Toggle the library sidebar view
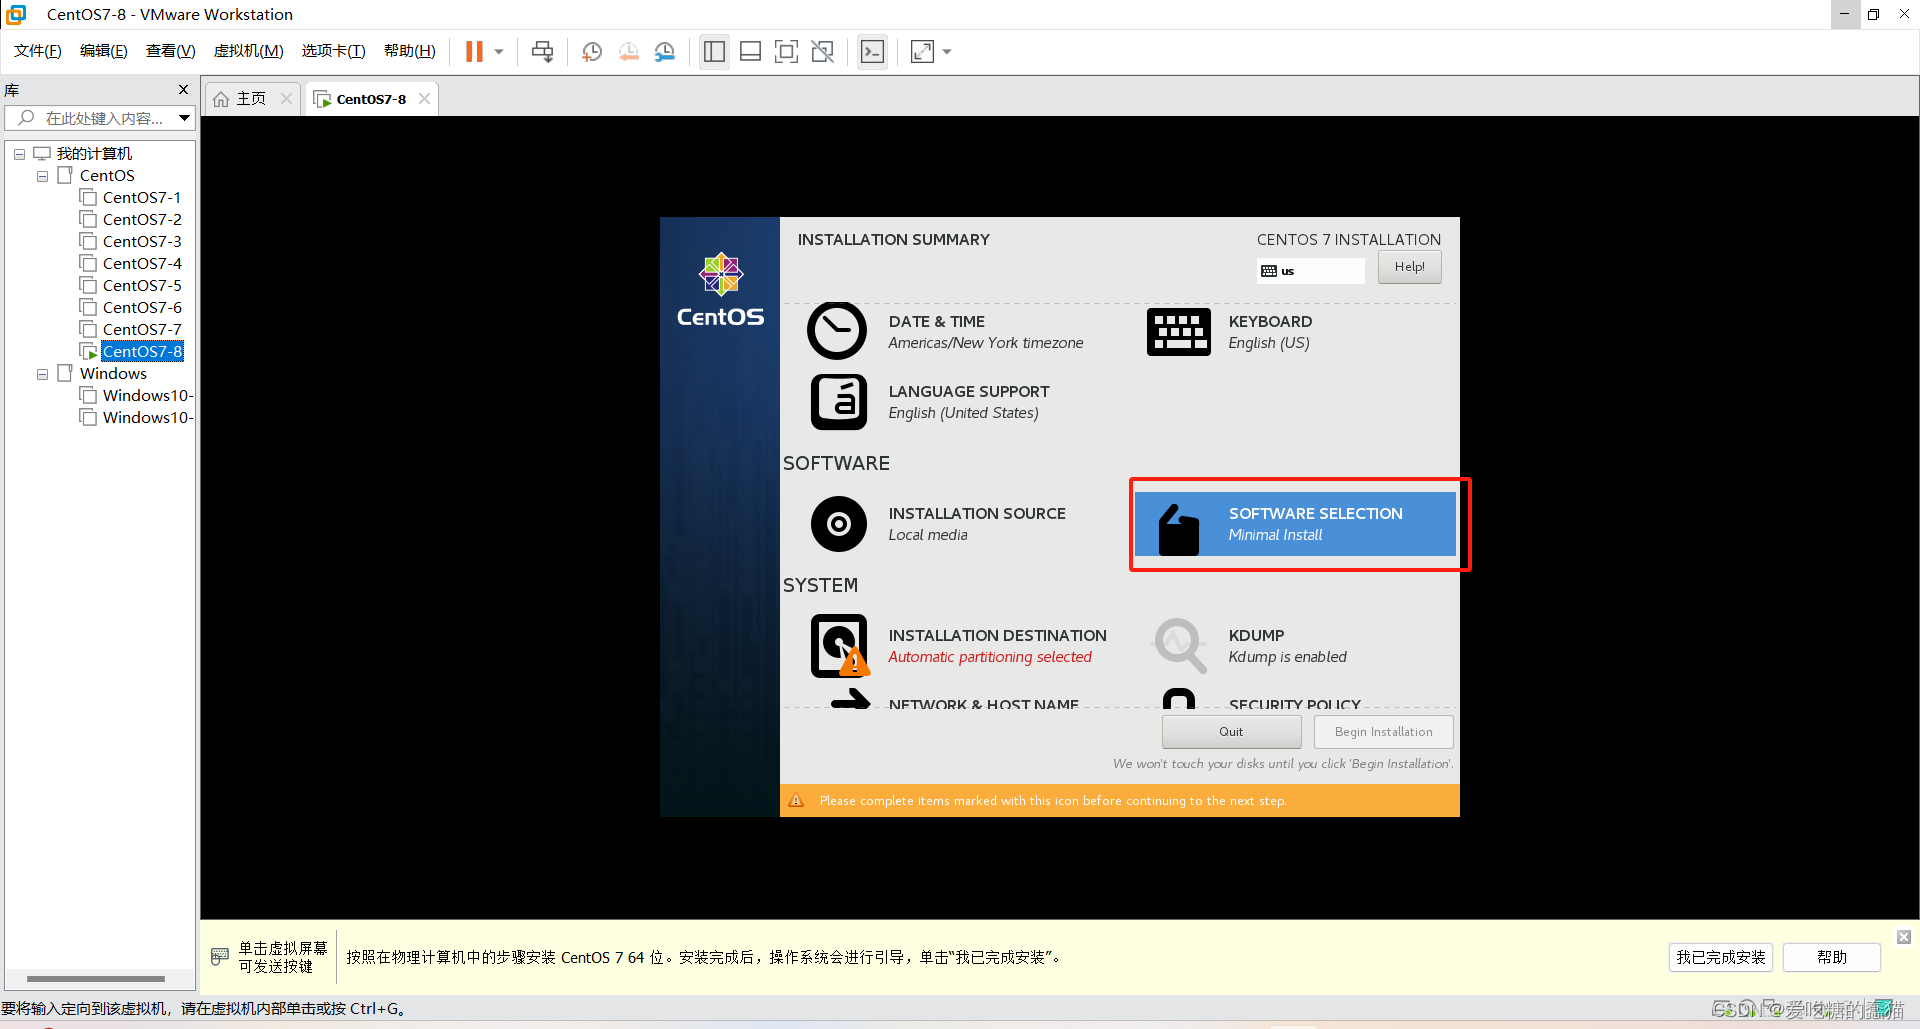This screenshot has height=1029, width=1920. (714, 52)
